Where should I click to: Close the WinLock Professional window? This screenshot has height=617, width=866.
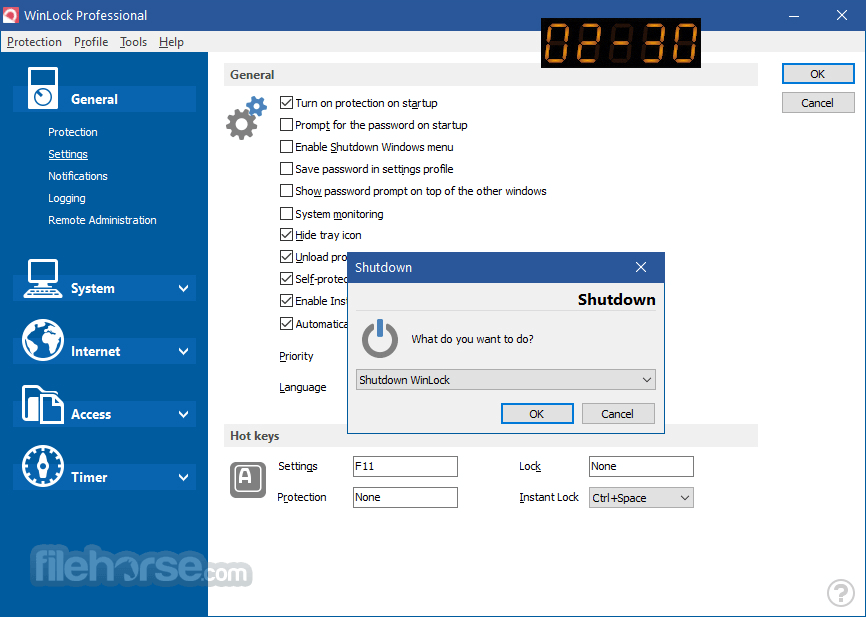[x=842, y=15]
